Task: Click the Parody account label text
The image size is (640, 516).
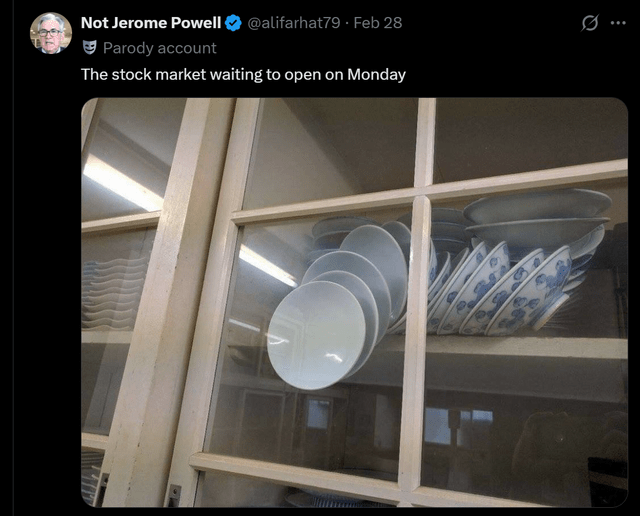Action: coord(160,48)
